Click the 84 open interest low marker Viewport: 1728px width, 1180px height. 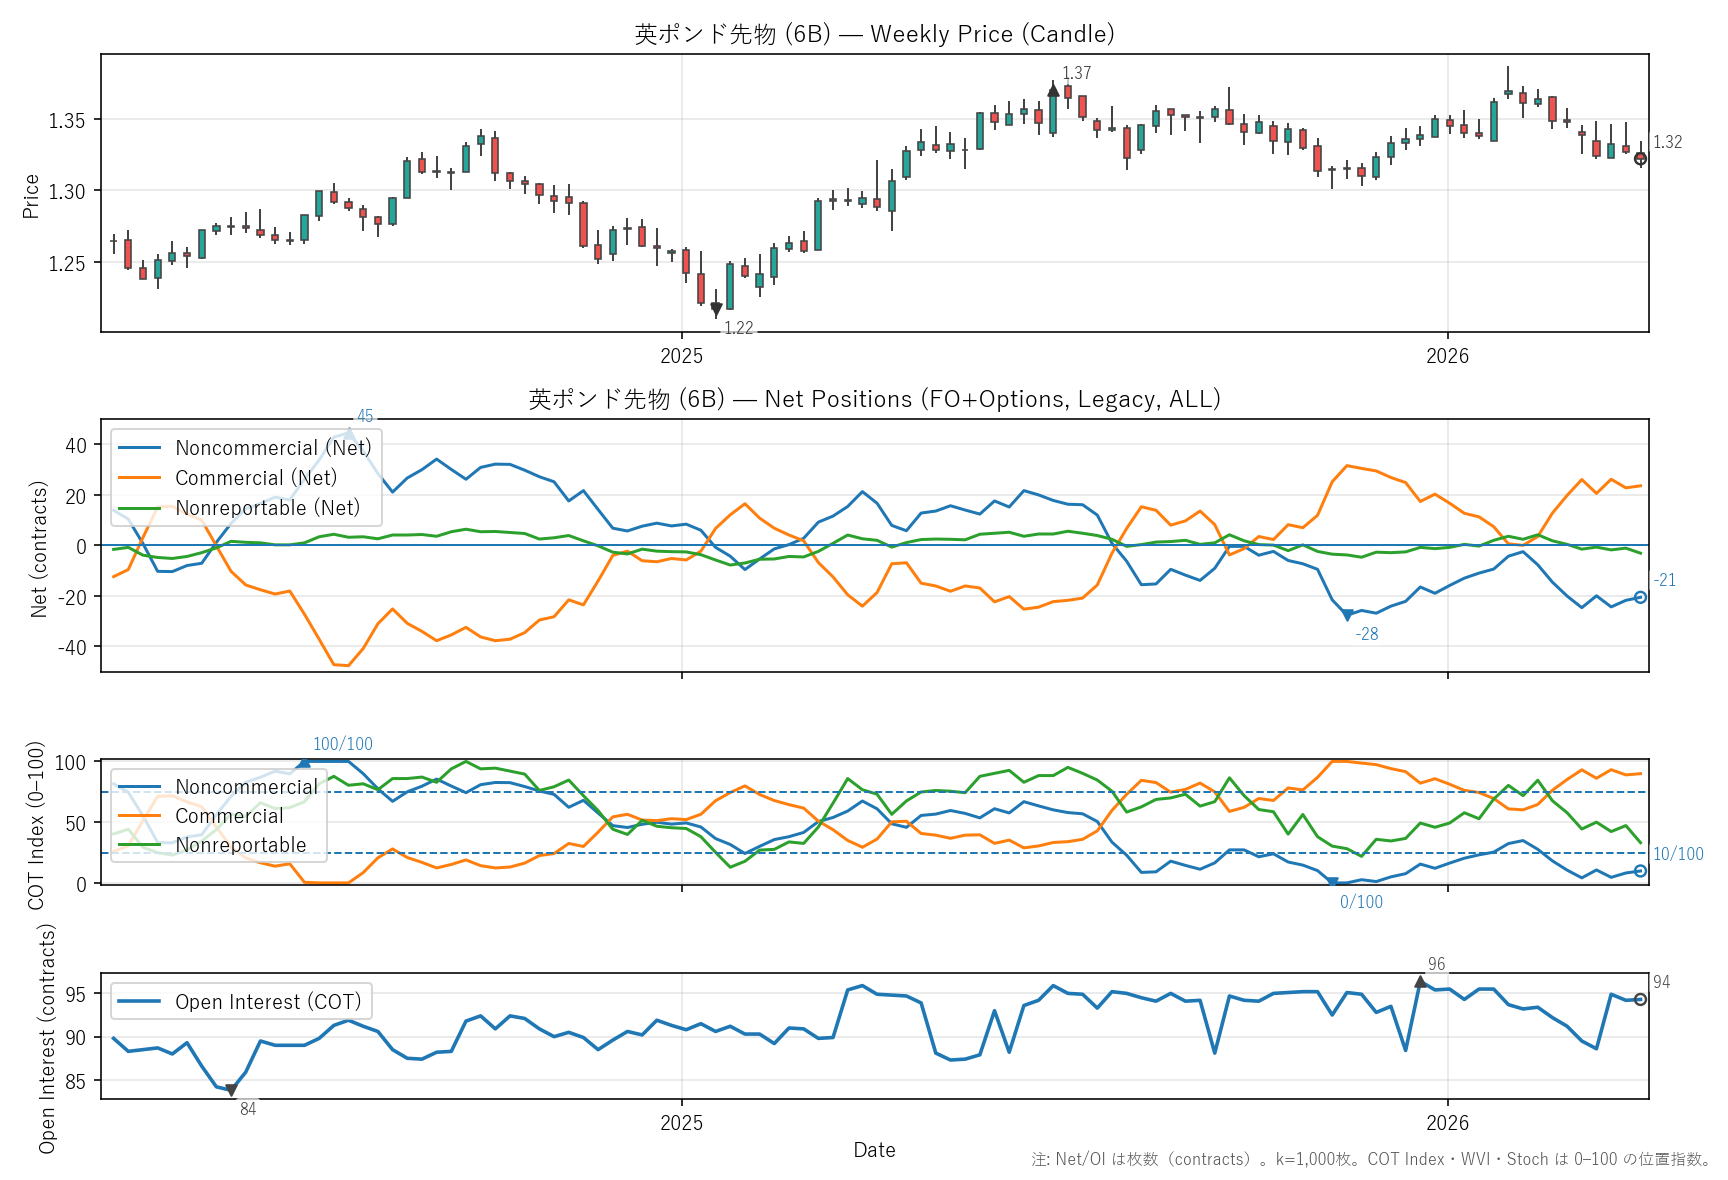pos(231,1089)
